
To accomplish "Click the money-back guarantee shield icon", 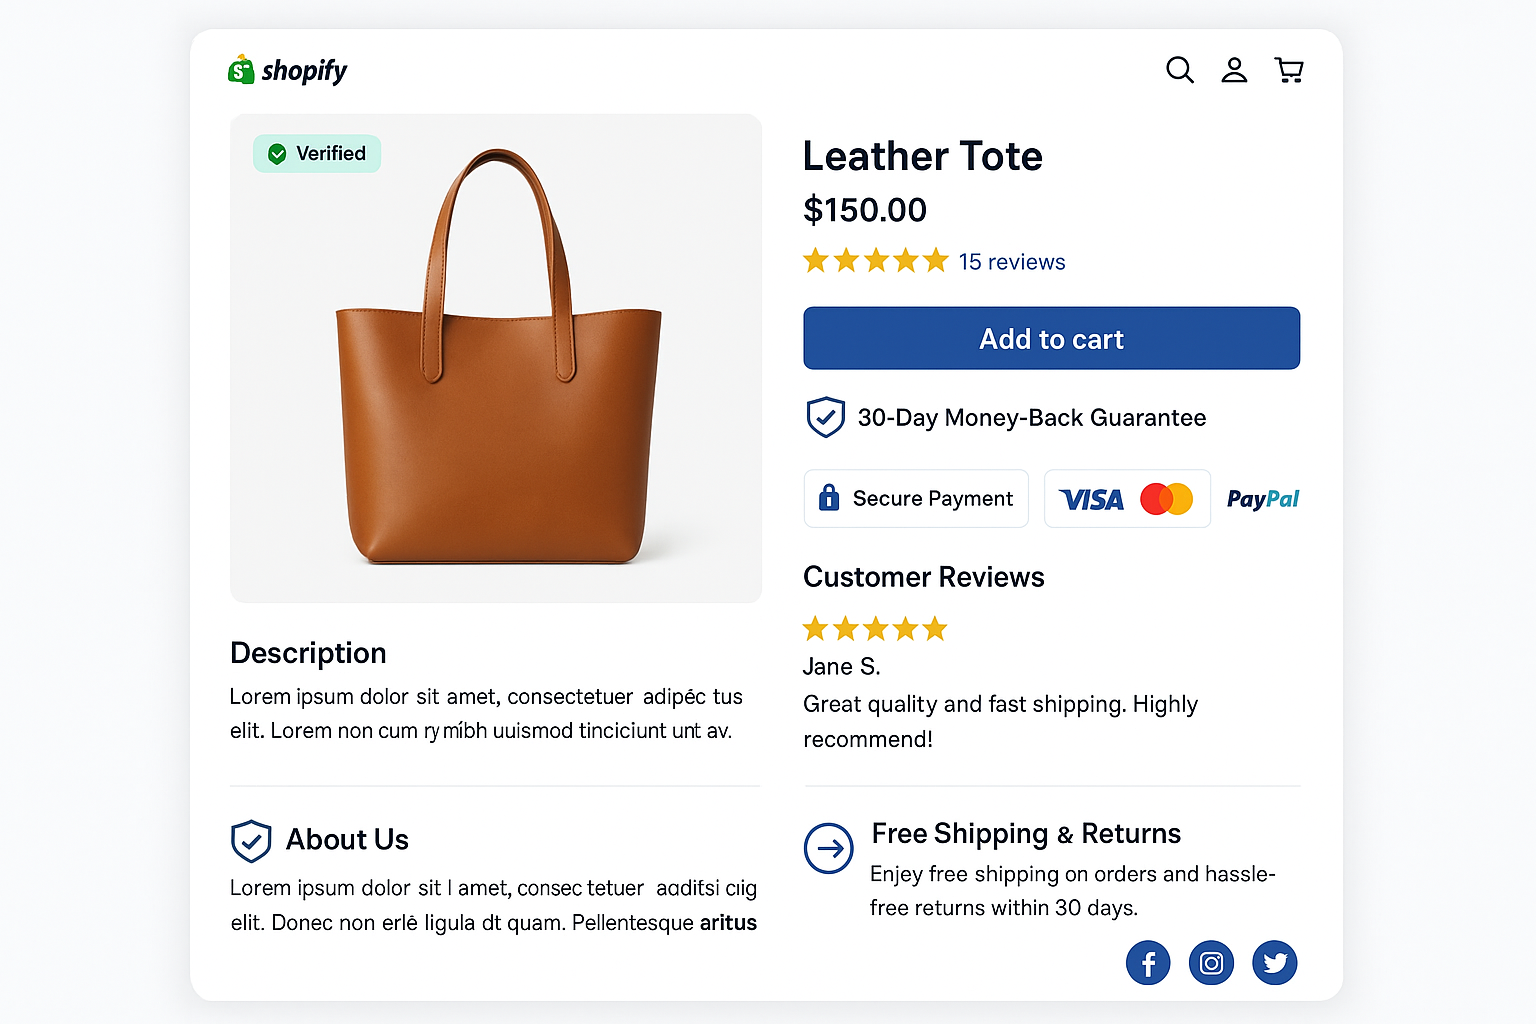I will (826, 417).
